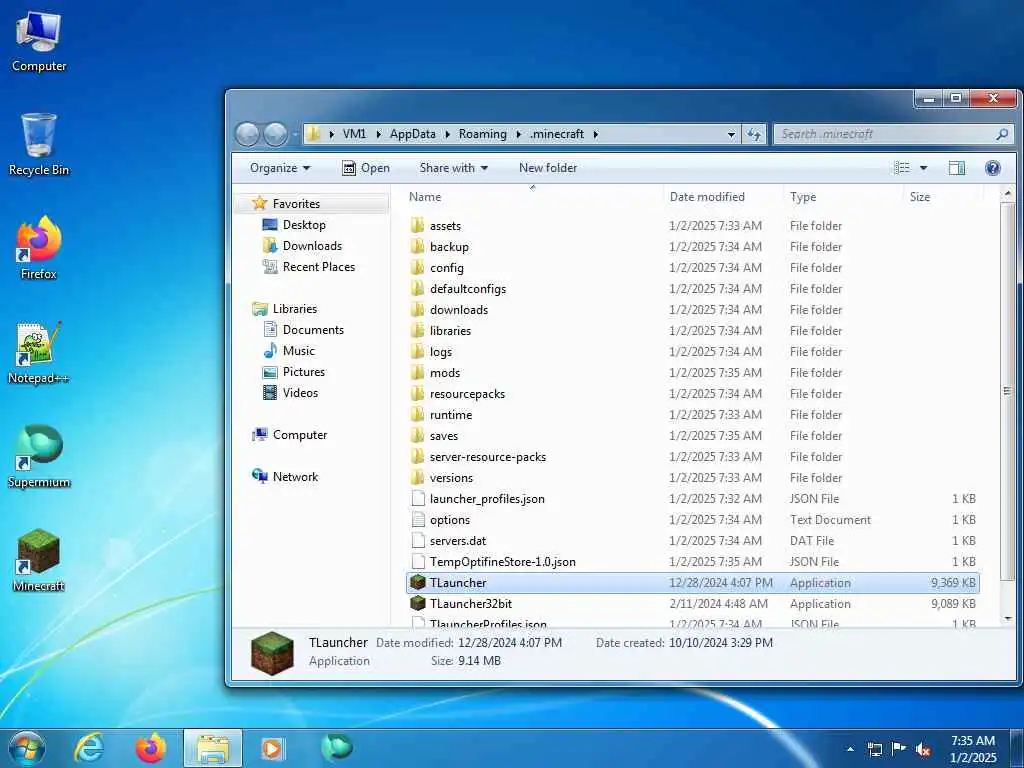Select the Firefox desktop shortcut

[39, 248]
